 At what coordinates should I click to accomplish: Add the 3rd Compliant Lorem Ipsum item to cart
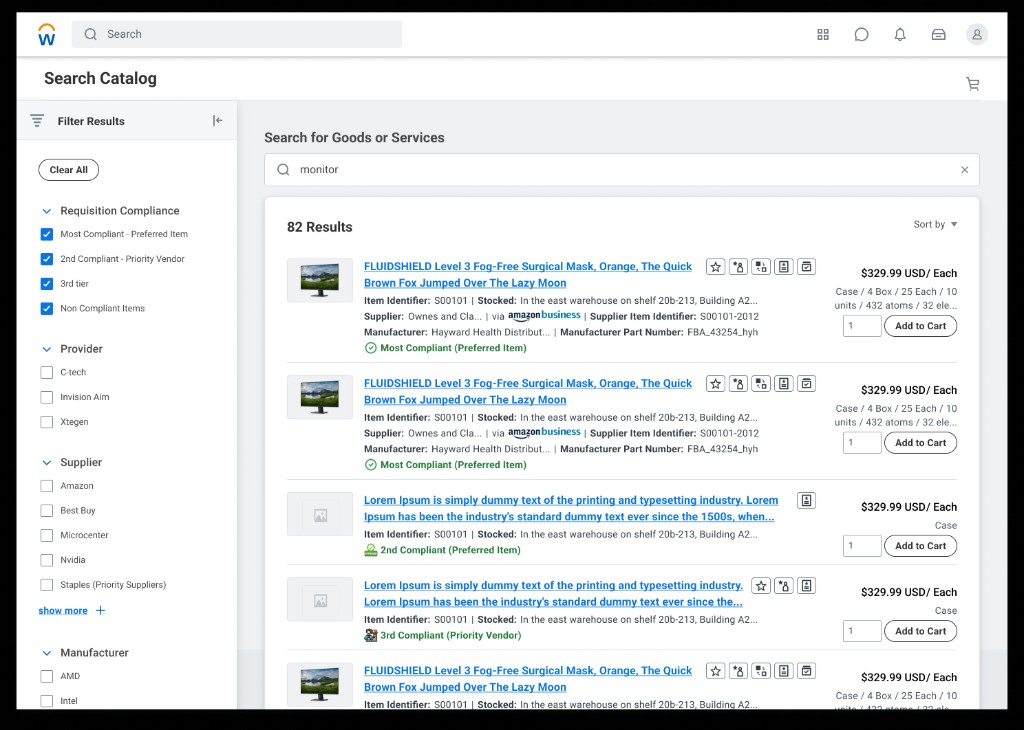point(920,631)
